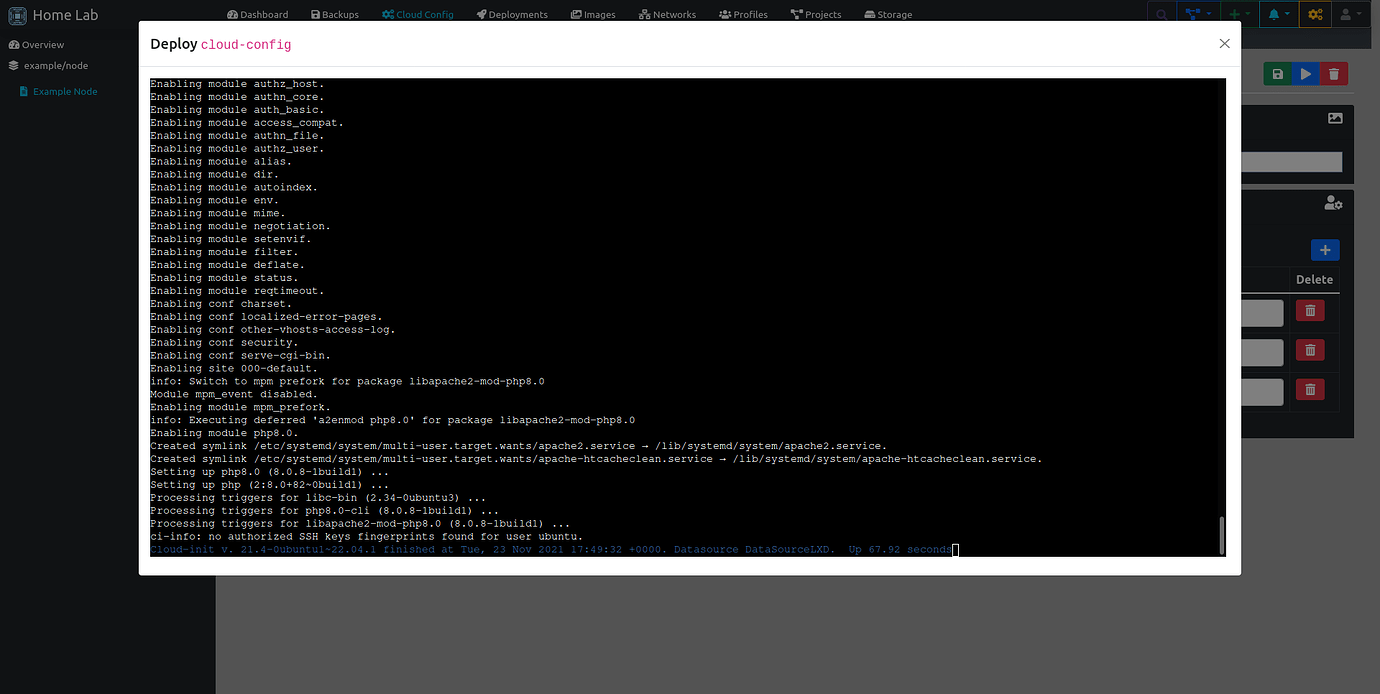1380x694 pixels.
Task: Click the green save disk button
Action: click(1277, 74)
